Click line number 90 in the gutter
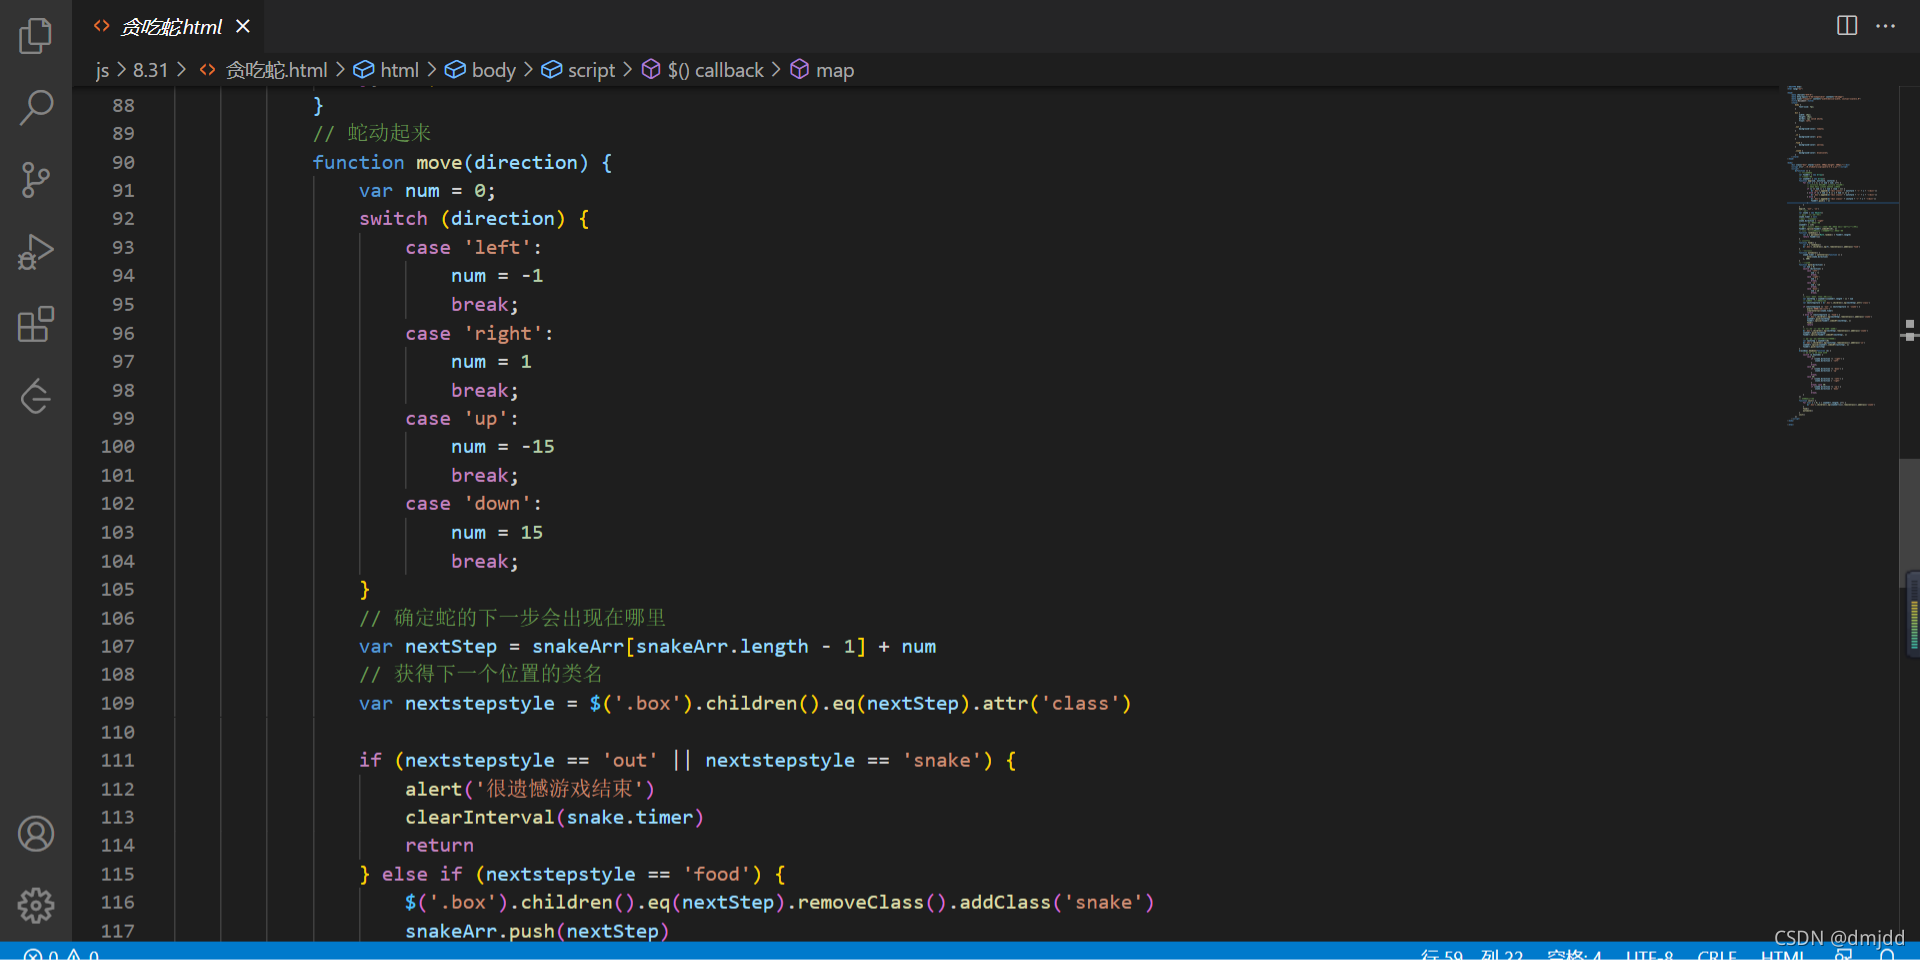Image resolution: width=1920 pixels, height=960 pixels. pyautogui.click(x=123, y=162)
